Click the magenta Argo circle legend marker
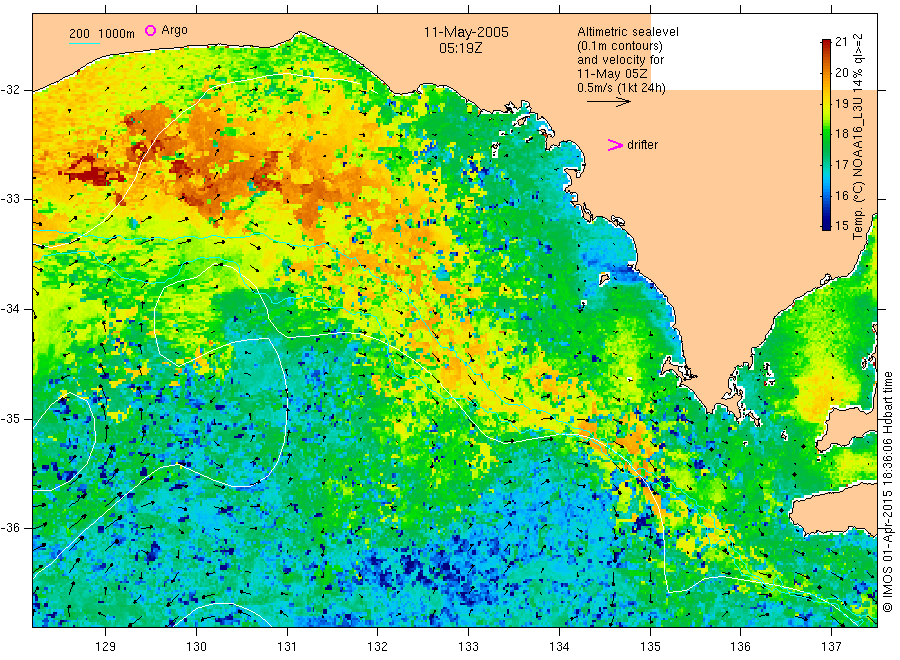The width and height of the screenshot is (900, 660). 150,30
